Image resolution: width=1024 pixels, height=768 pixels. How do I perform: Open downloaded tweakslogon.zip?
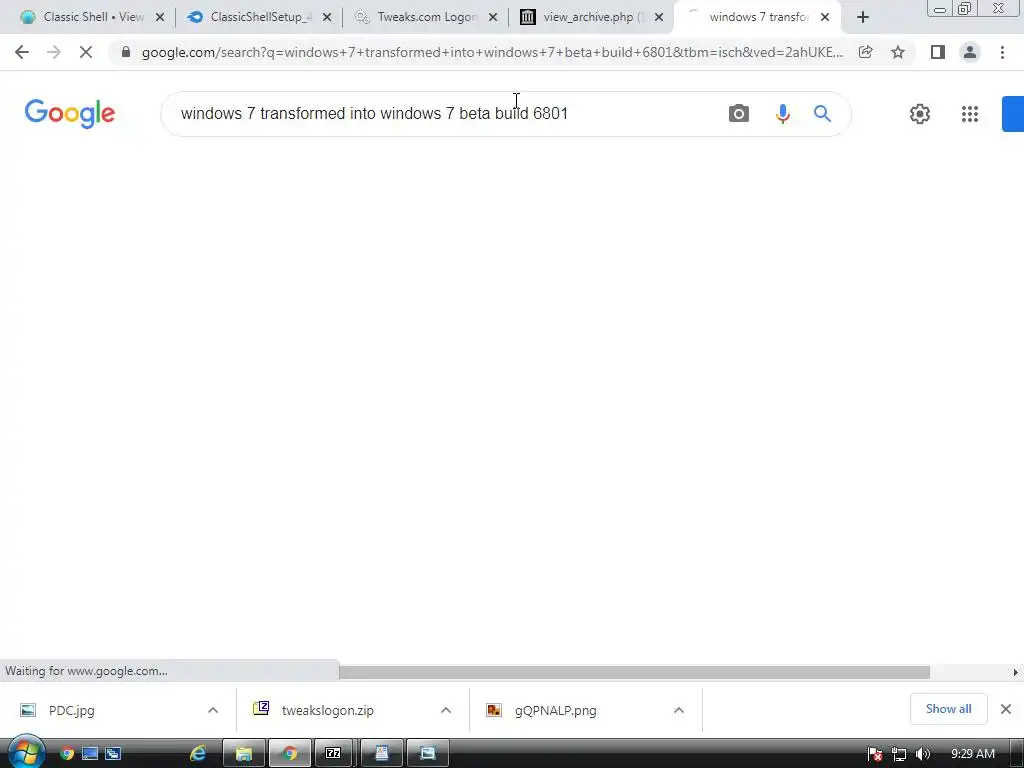[x=327, y=711]
